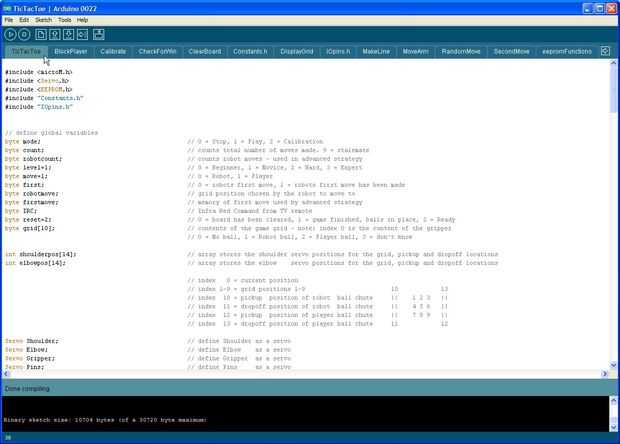Click the 'Done compiling' status message
620x444 pixels.
point(27,389)
